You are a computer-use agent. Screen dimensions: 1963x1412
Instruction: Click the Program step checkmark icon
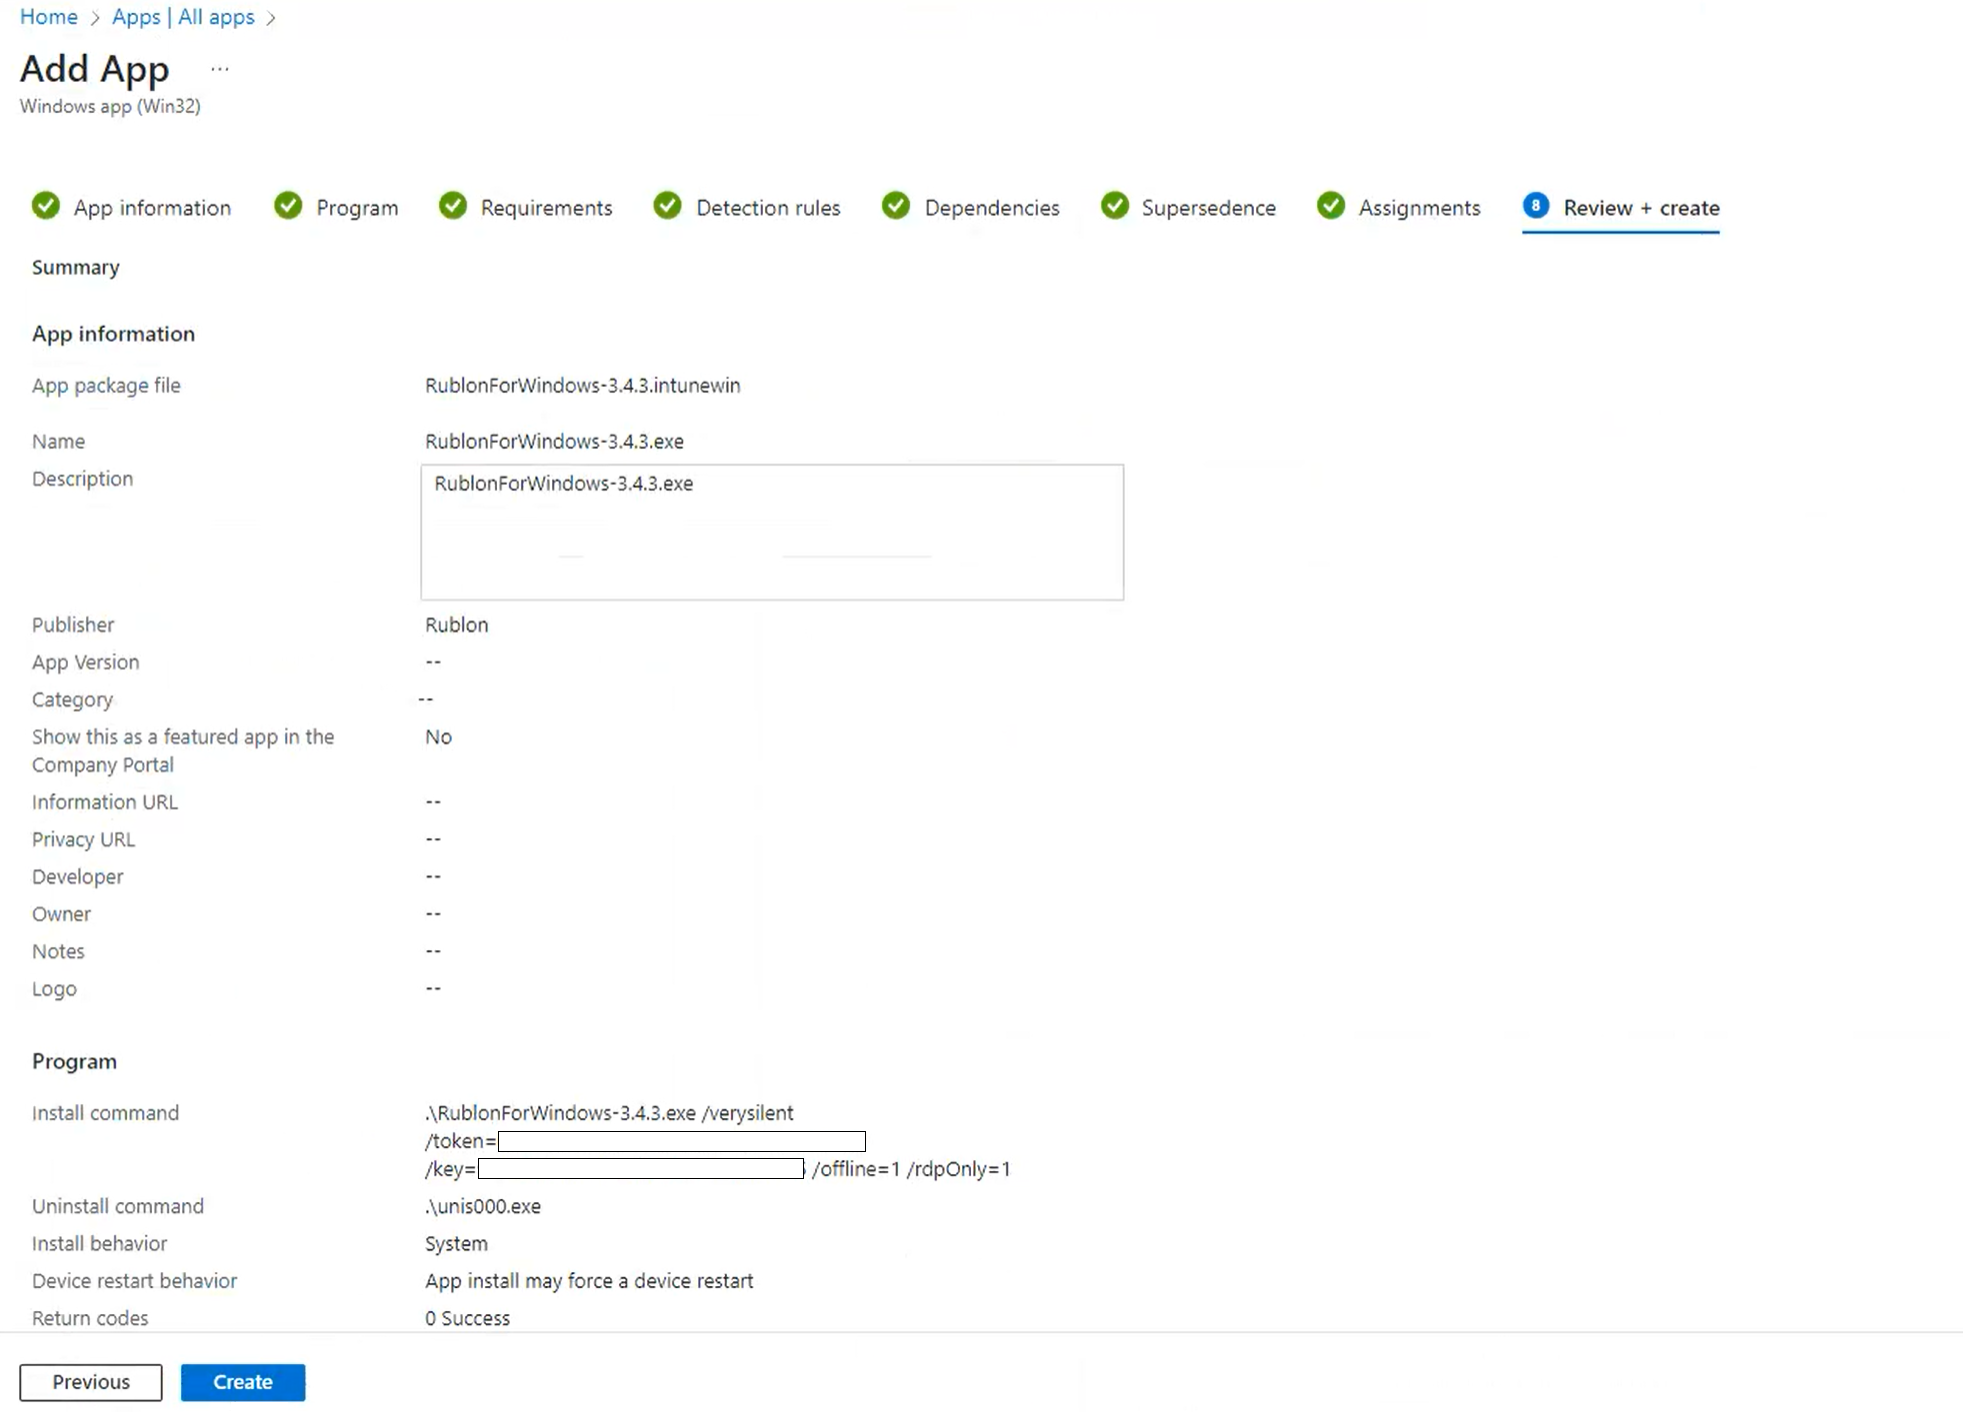coord(288,206)
